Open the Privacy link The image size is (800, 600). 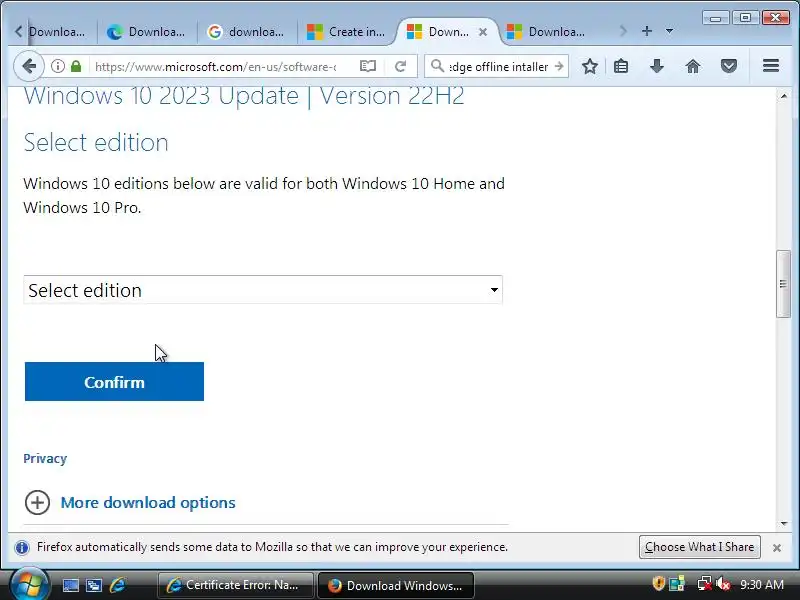45,458
